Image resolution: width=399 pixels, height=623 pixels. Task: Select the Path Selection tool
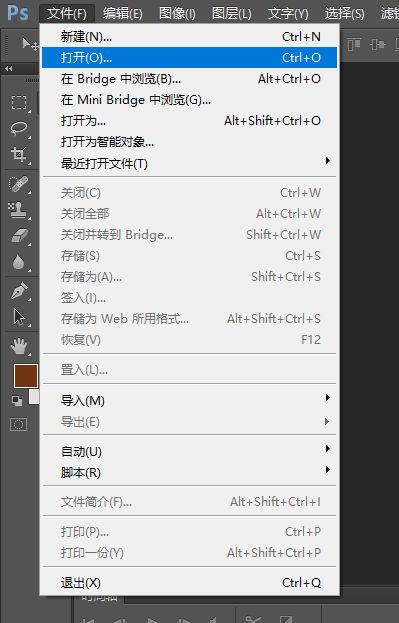point(19,317)
